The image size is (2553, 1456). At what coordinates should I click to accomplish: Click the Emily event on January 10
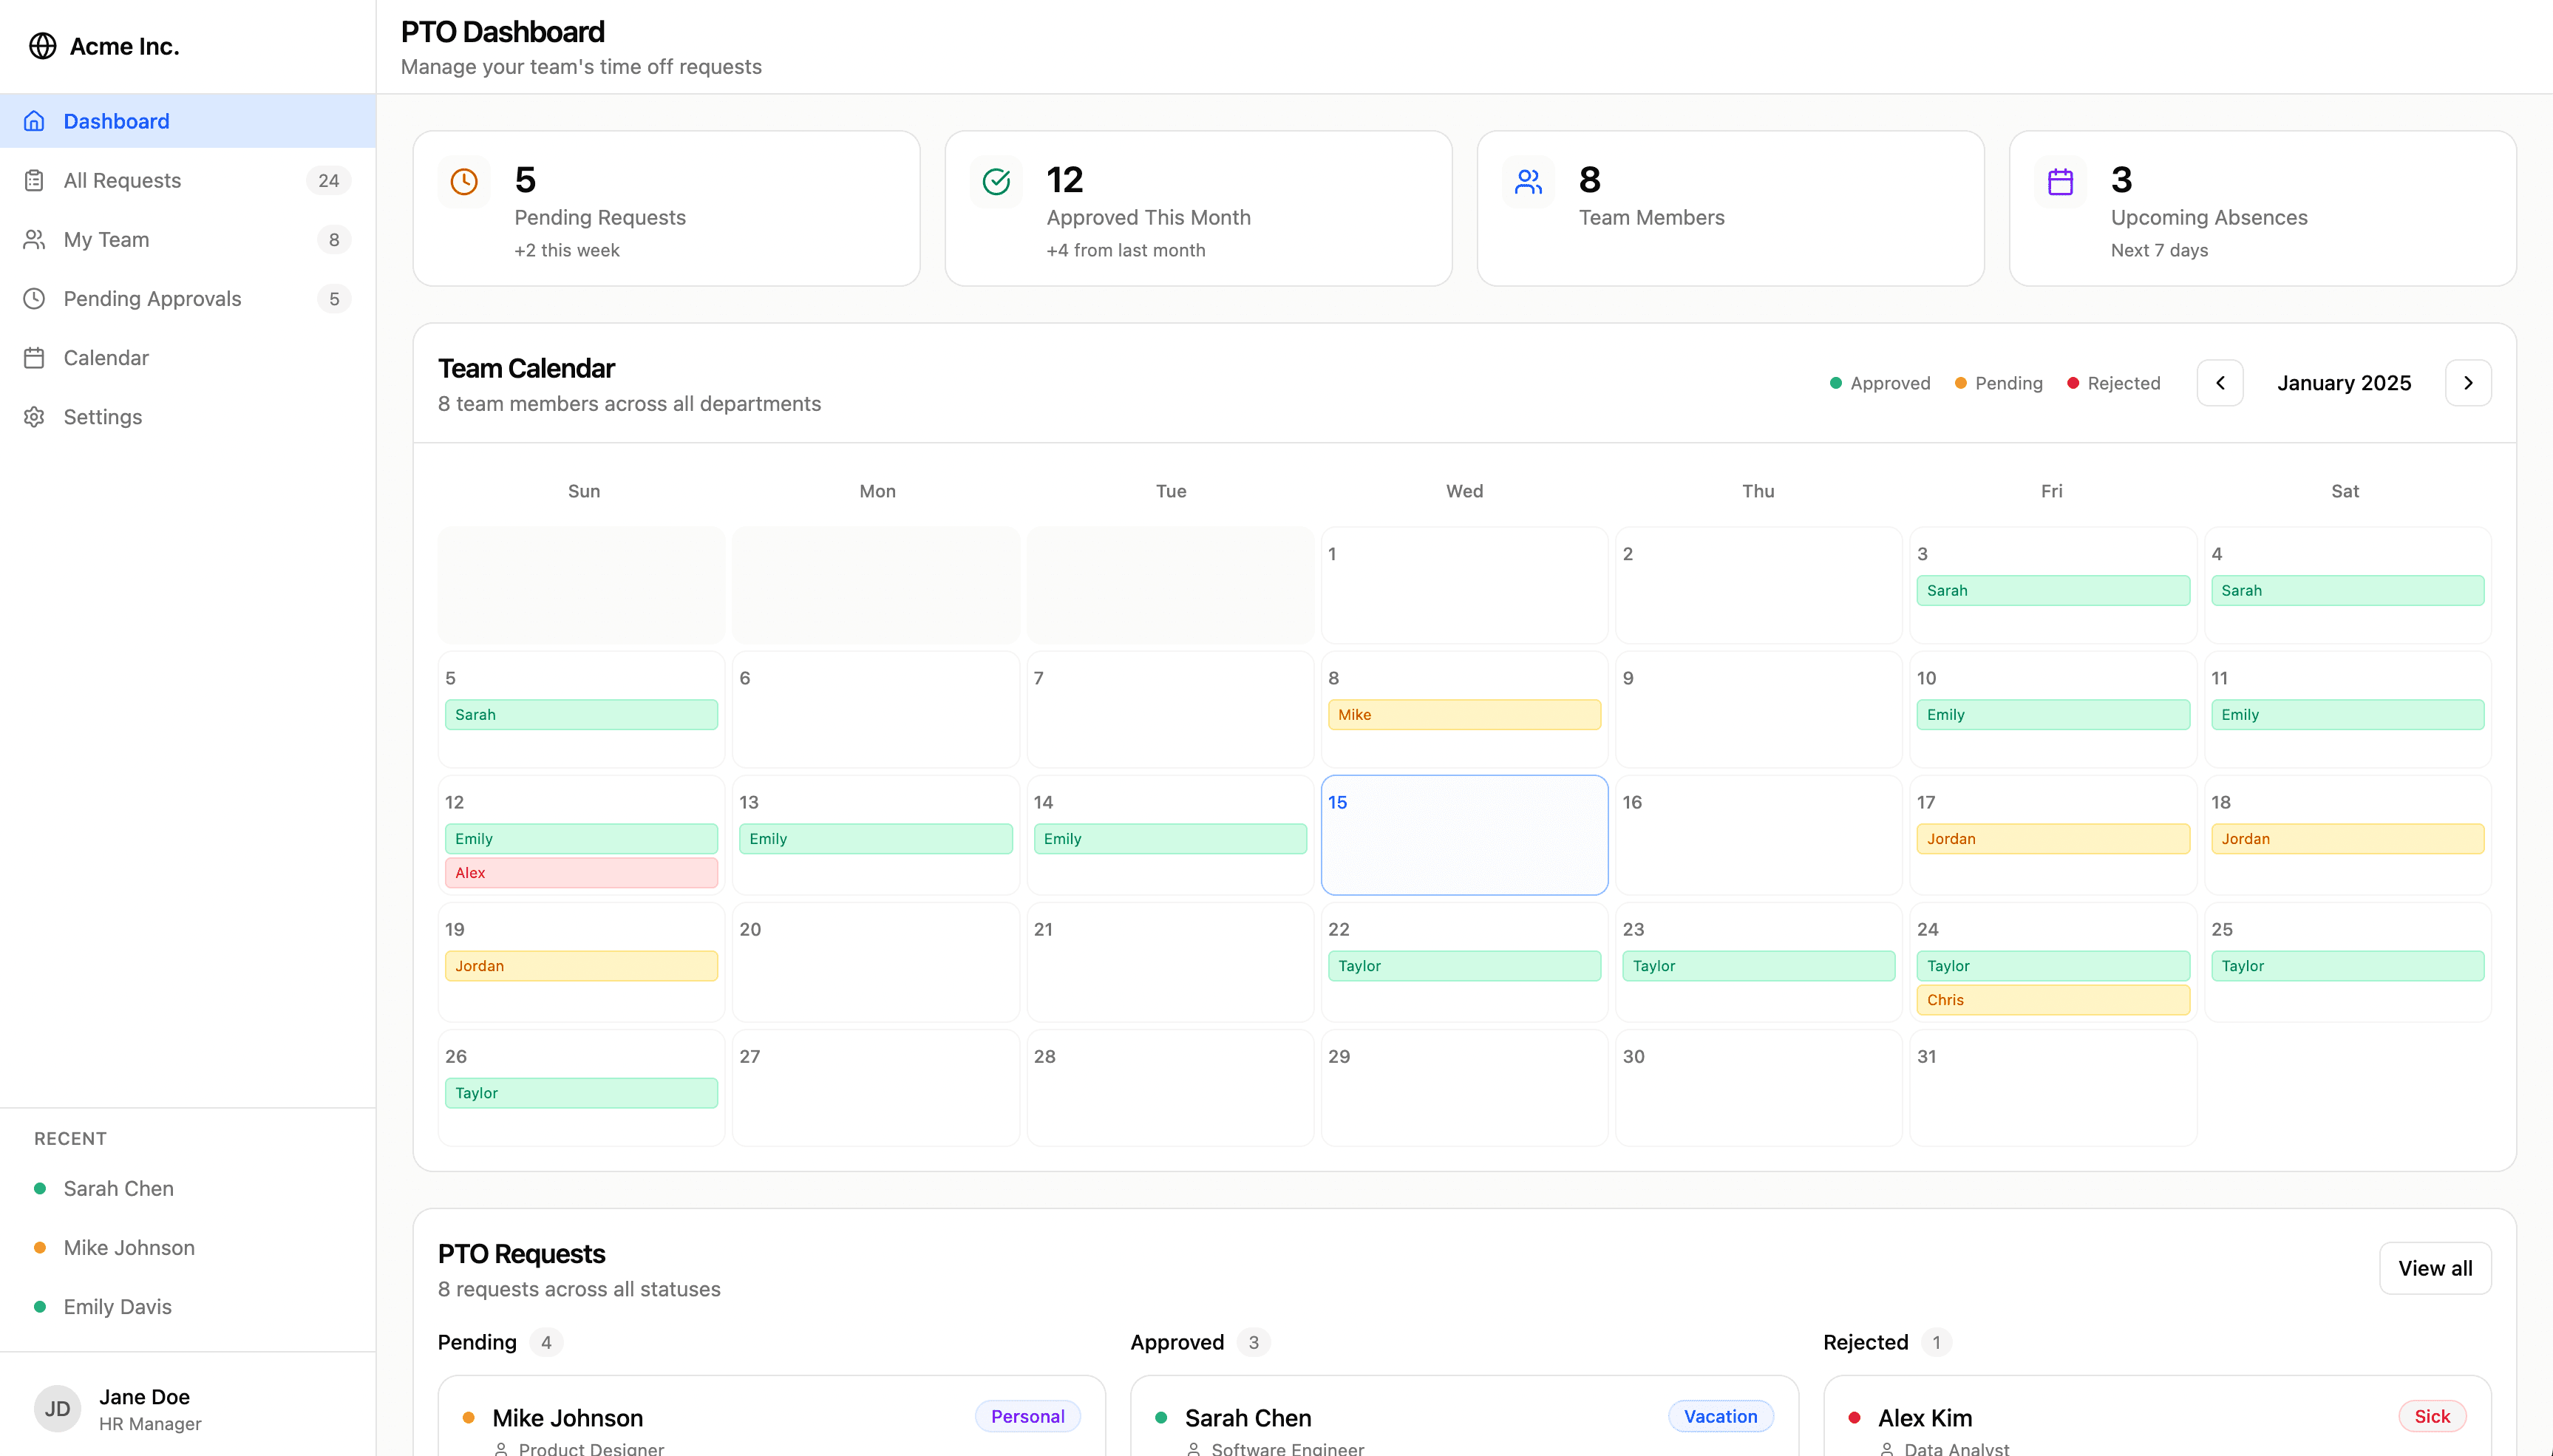tap(2053, 714)
